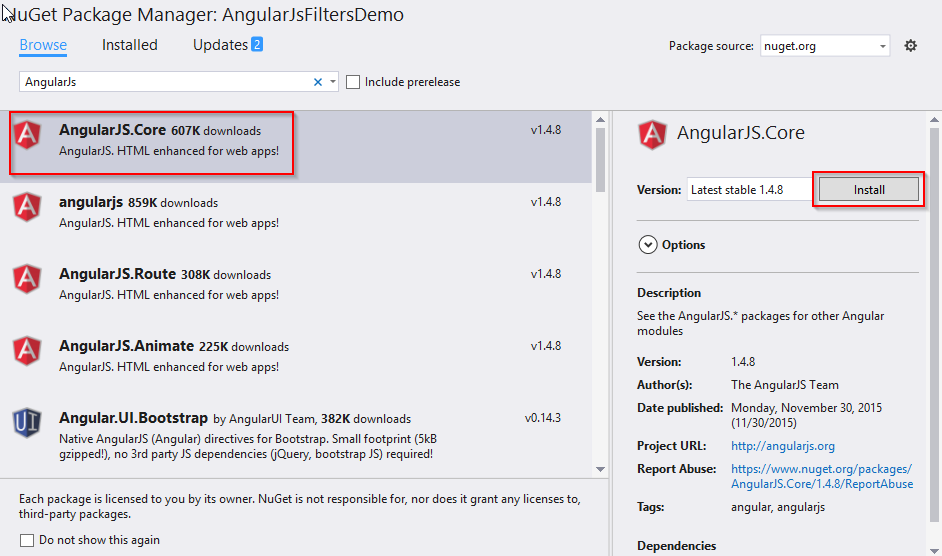This screenshot has height=556, width=942.
Task: Install the AngularJS.Core package
Action: pyautogui.click(x=869, y=189)
